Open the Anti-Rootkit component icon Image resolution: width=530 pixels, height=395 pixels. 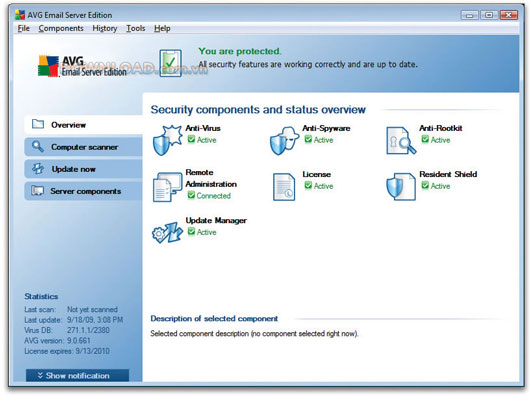tap(401, 141)
